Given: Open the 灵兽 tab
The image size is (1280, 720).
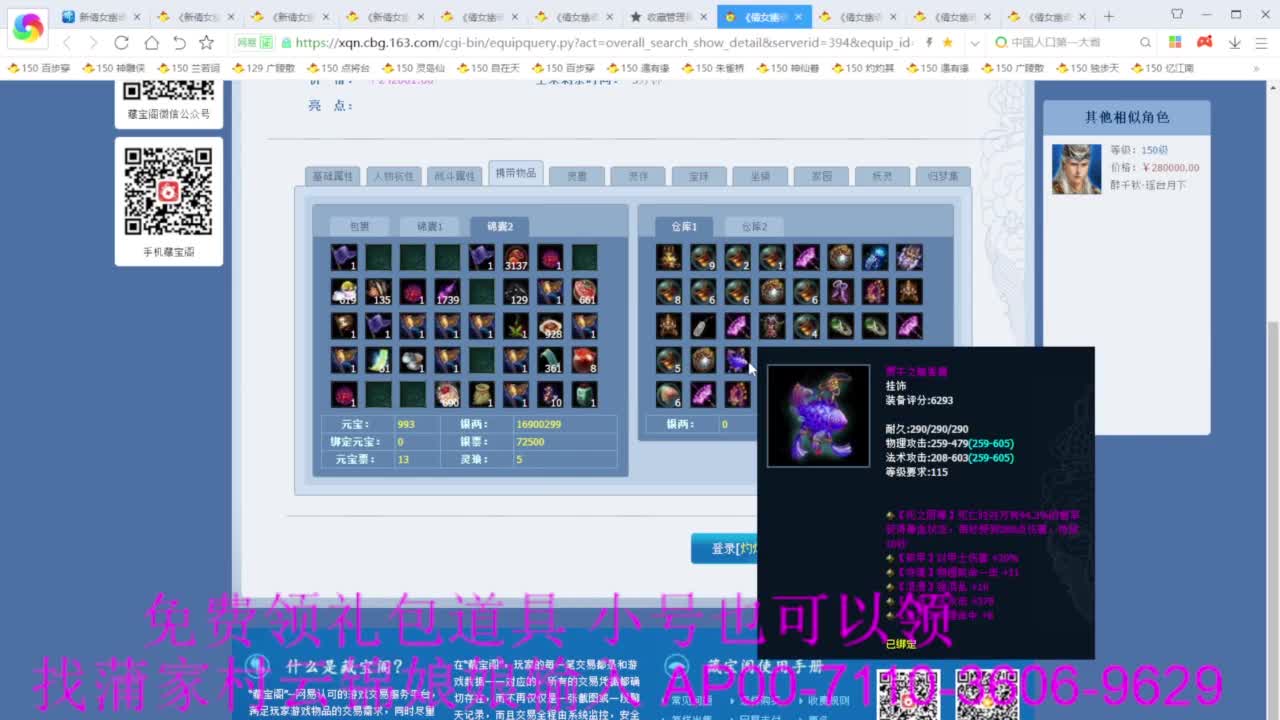Looking at the screenshot, I should tap(577, 176).
